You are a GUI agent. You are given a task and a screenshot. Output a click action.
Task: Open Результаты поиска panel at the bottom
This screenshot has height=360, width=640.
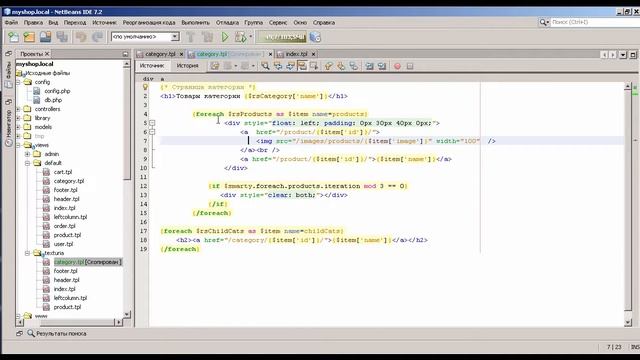[x=57, y=333]
